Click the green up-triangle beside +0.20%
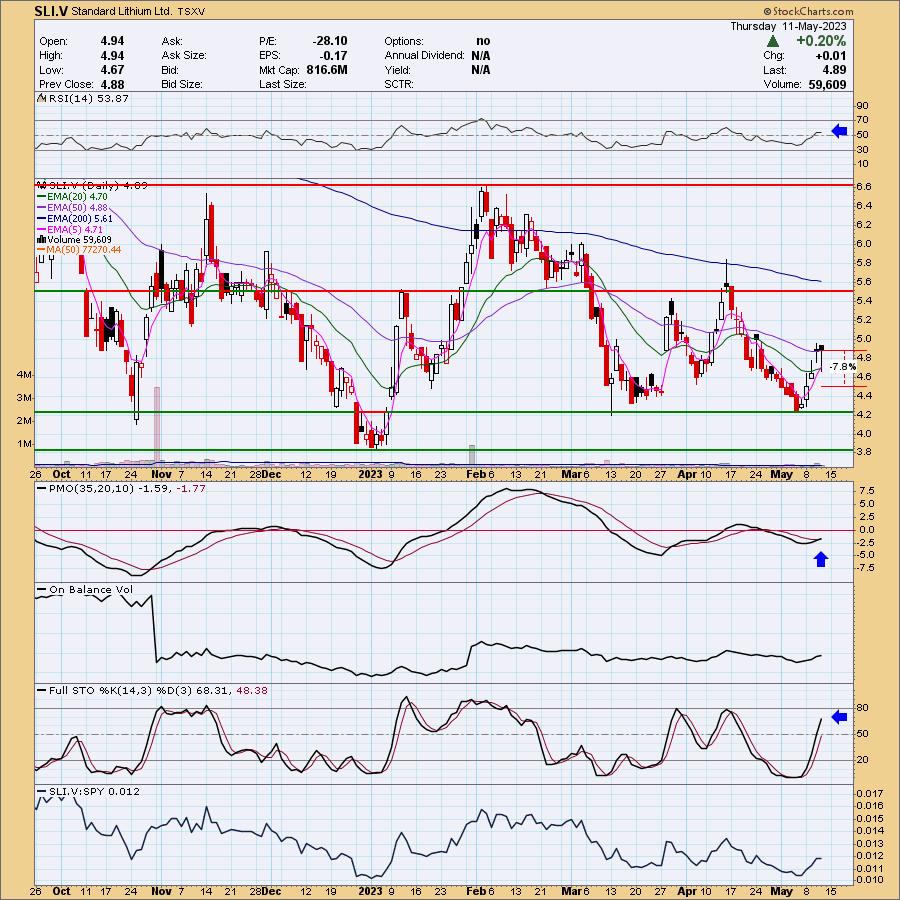 tap(773, 41)
